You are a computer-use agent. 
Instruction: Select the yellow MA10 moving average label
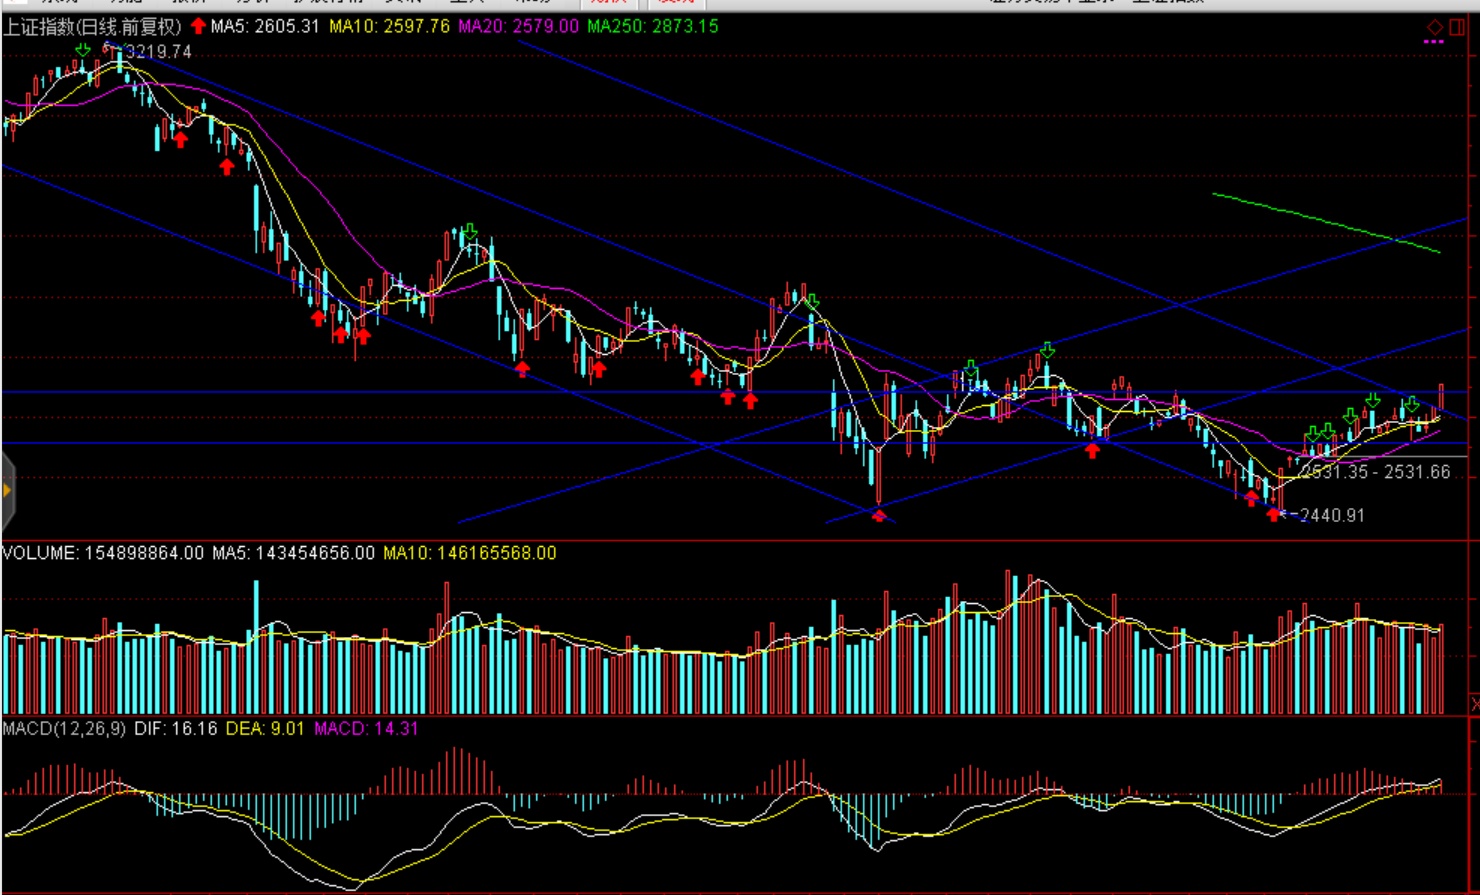coord(389,27)
